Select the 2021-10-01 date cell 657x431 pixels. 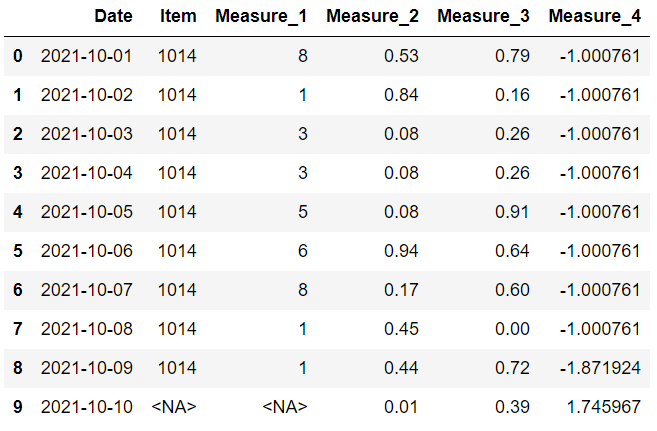click(86, 56)
